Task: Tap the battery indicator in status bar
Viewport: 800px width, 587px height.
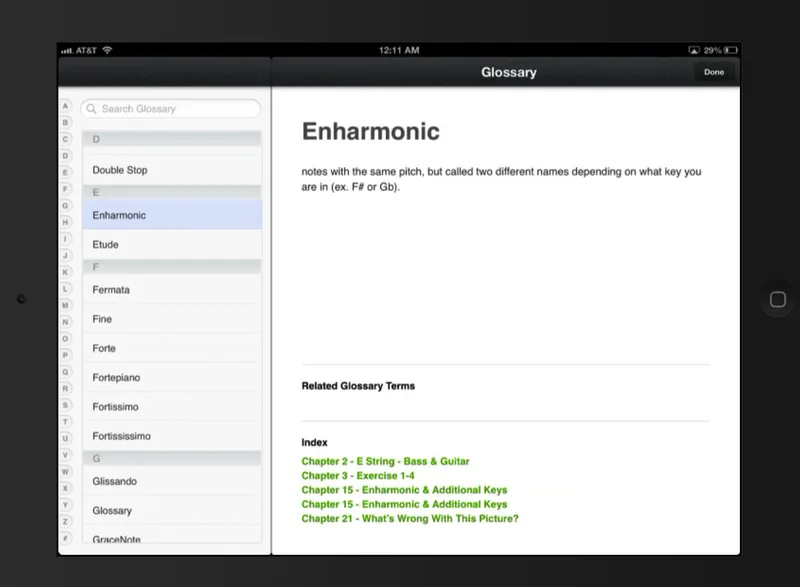Action: [x=731, y=50]
